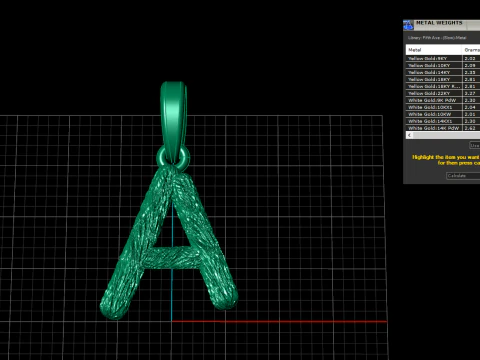Select the White Gold:14KX1 row
Image resolution: width=480 pixels, height=360 pixels.
443,121
